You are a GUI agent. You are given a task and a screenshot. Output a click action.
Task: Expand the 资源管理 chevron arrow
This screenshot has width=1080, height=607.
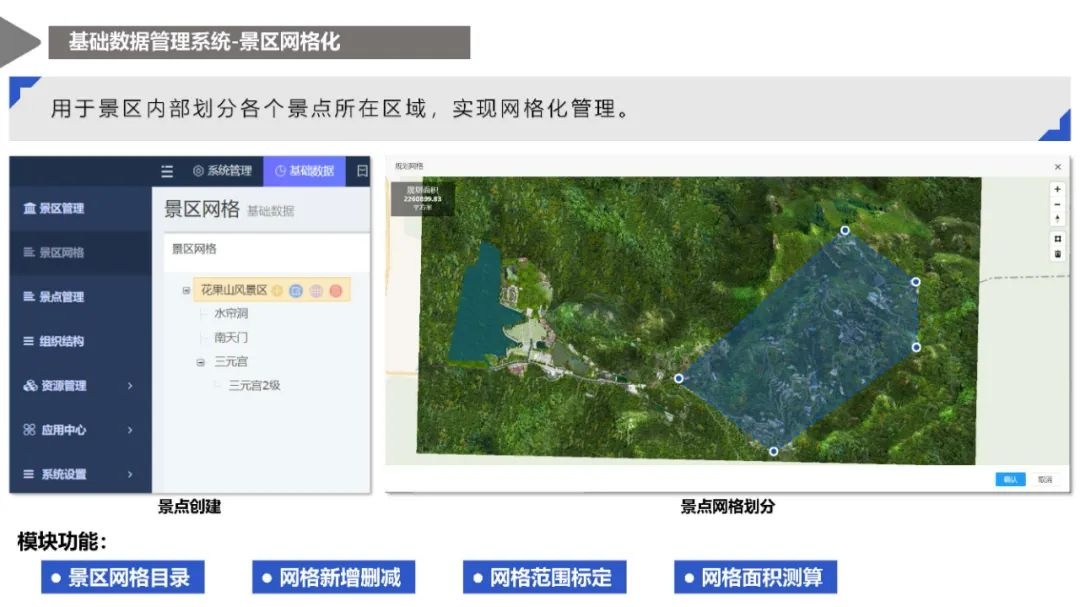[x=129, y=385]
